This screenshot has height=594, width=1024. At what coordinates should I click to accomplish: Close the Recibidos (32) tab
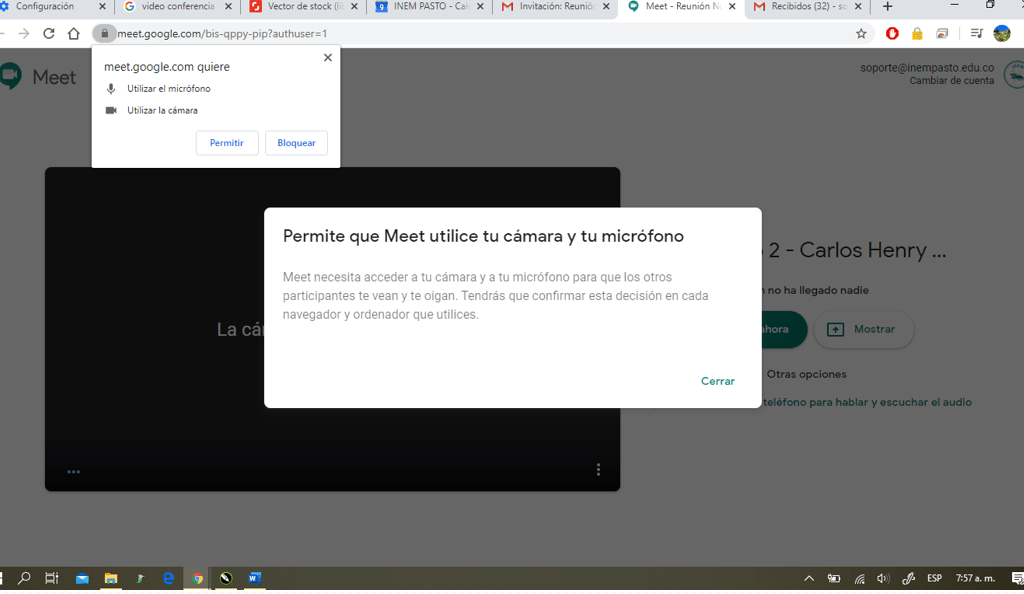click(x=858, y=7)
